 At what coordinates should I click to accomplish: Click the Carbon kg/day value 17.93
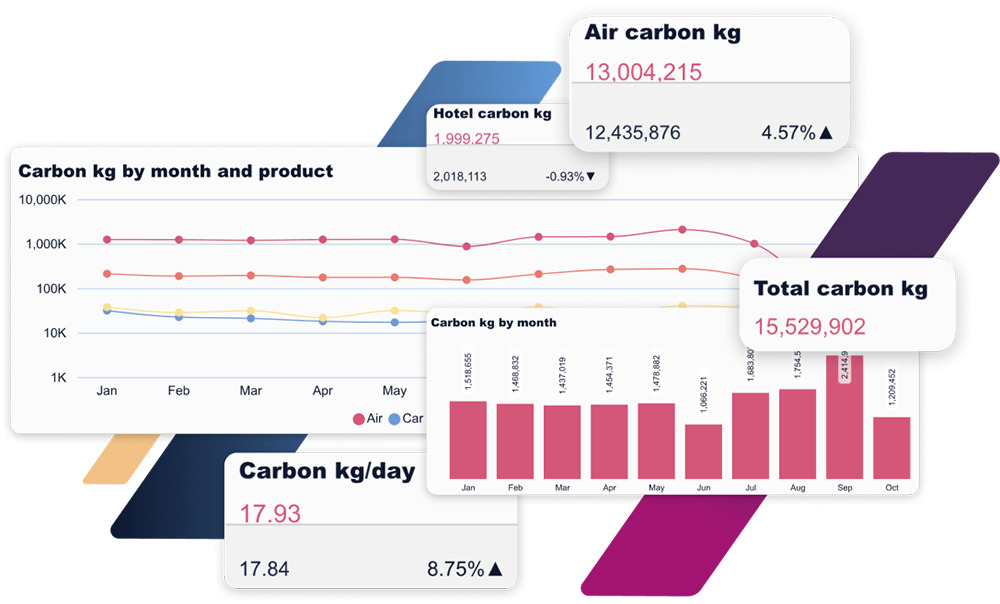(x=270, y=514)
